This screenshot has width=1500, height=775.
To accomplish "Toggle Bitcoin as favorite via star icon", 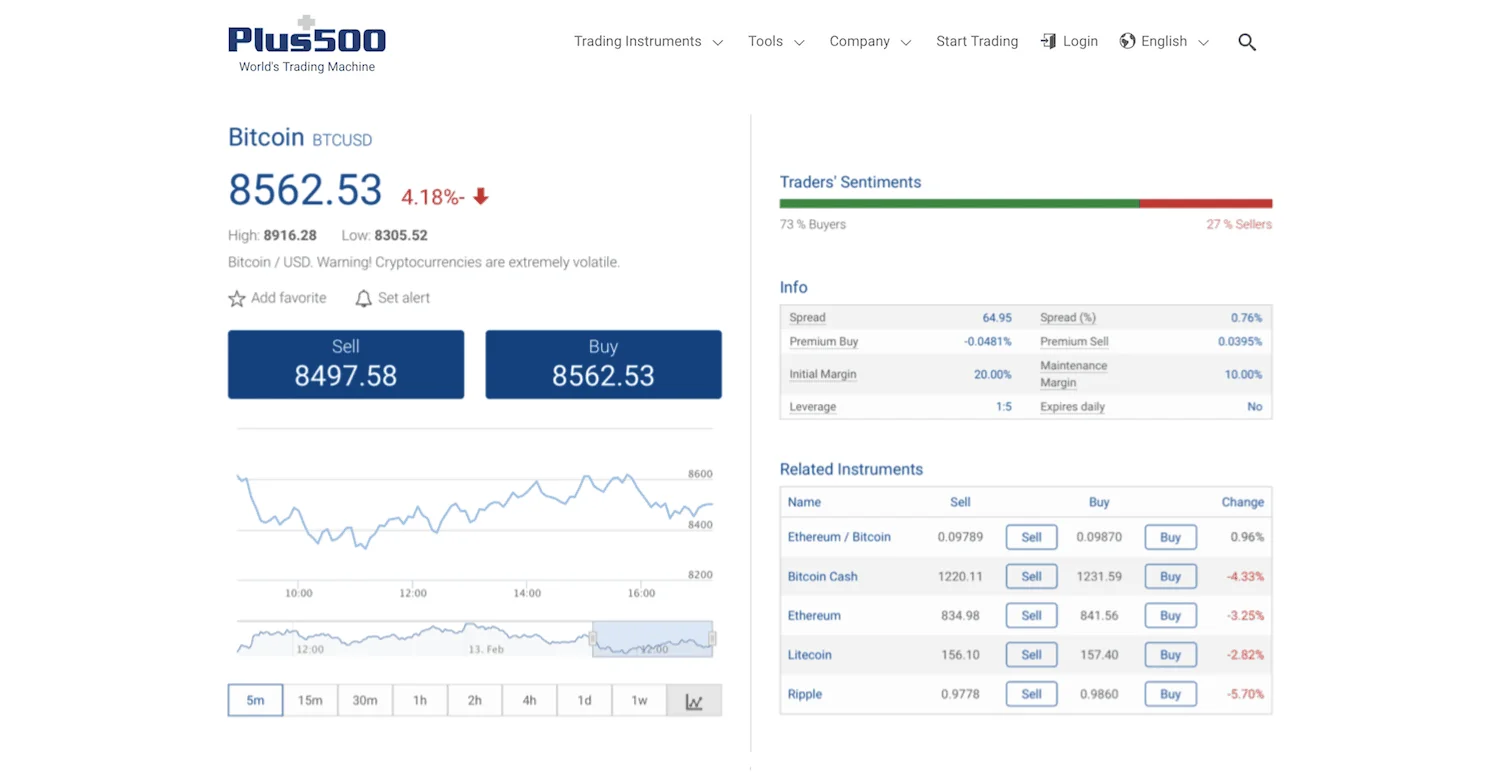I will (236, 297).
